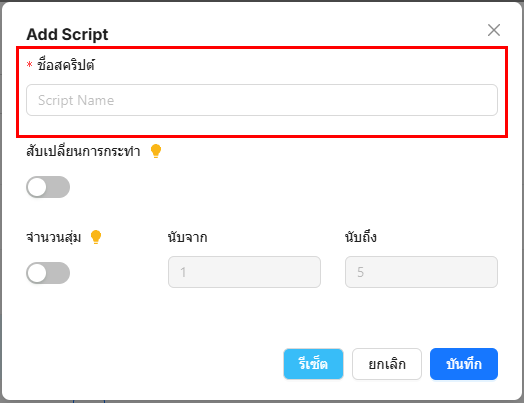
Task: Click the lightbulb hint beside สับเปลี่ยนการกระทำ
Action: [x=156, y=151]
